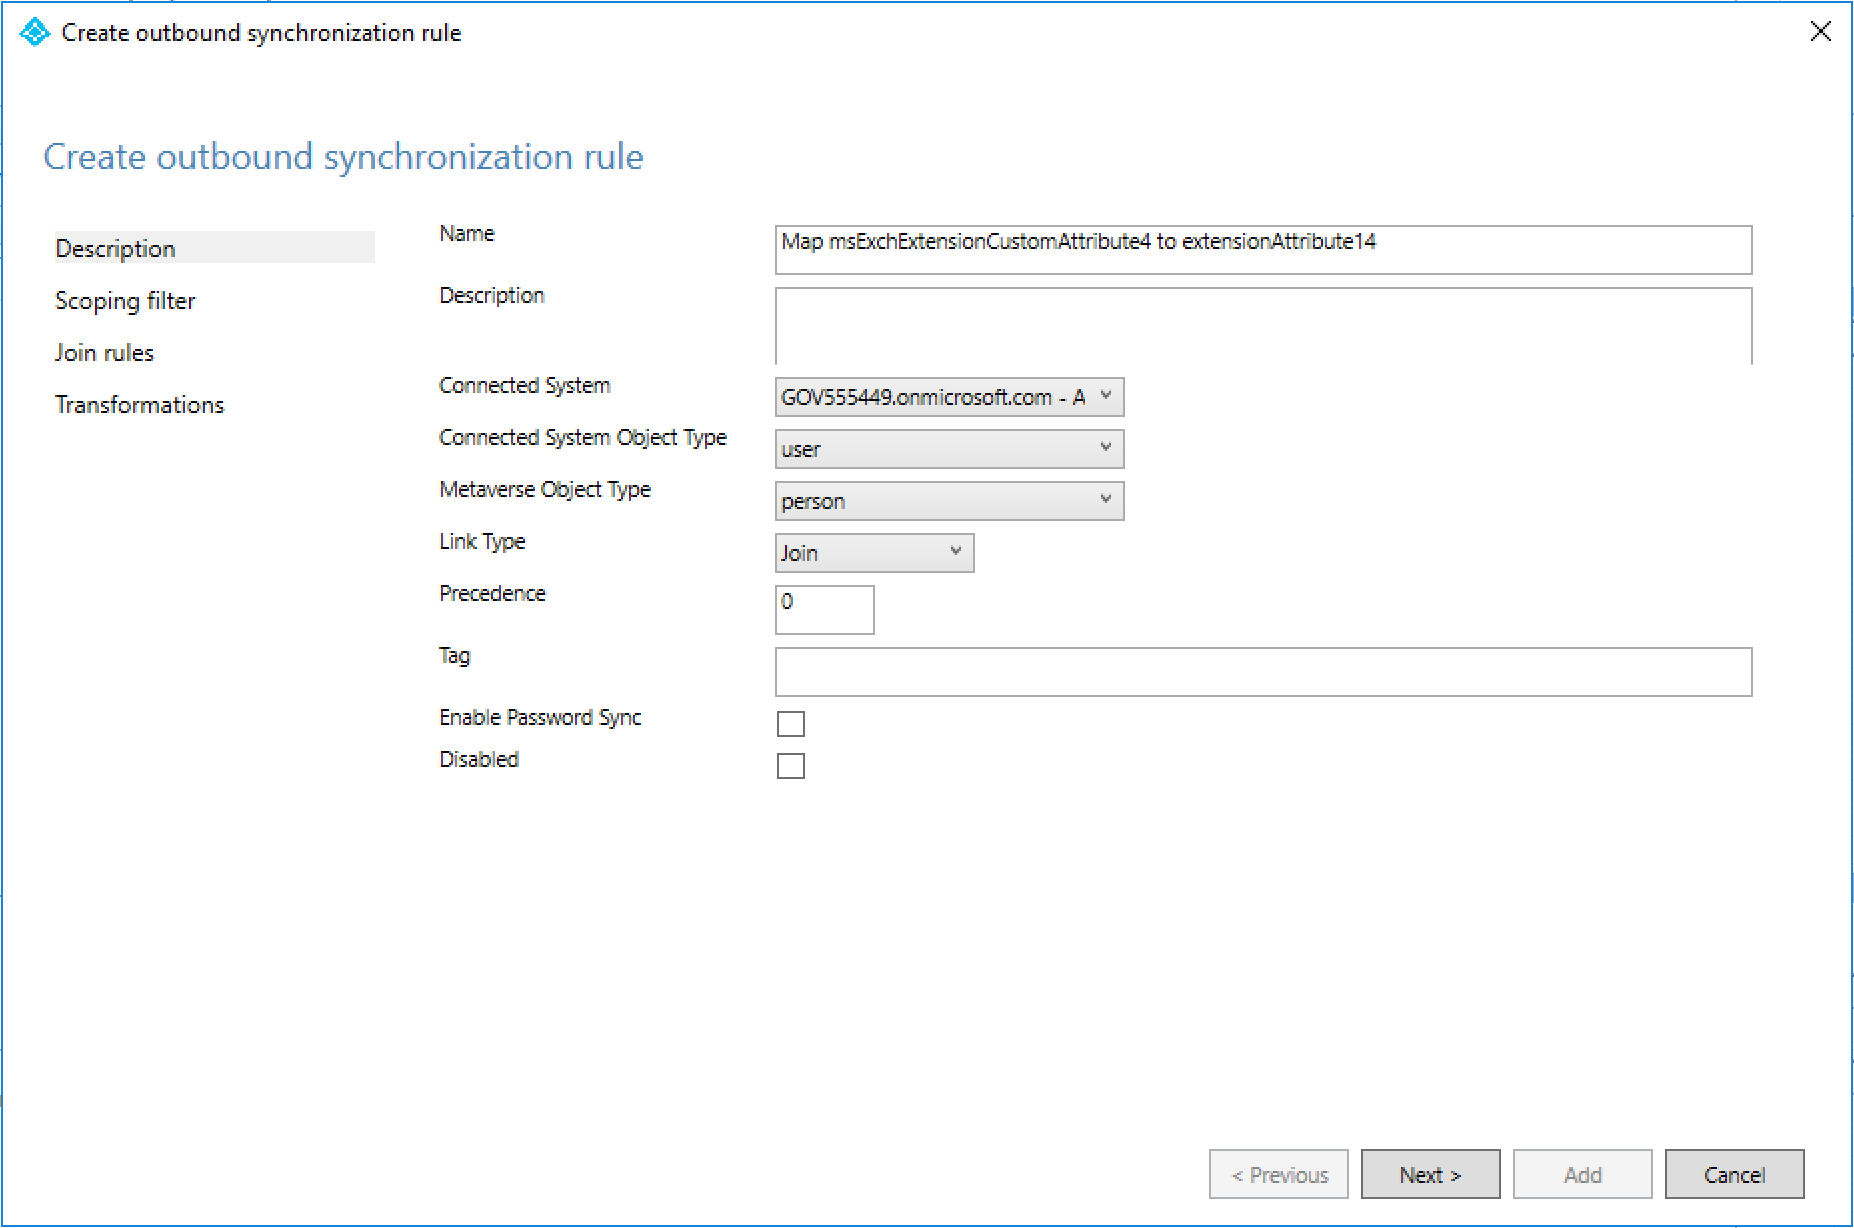Click the Previous button

pyautogui.click(x=1278, y=1174)
